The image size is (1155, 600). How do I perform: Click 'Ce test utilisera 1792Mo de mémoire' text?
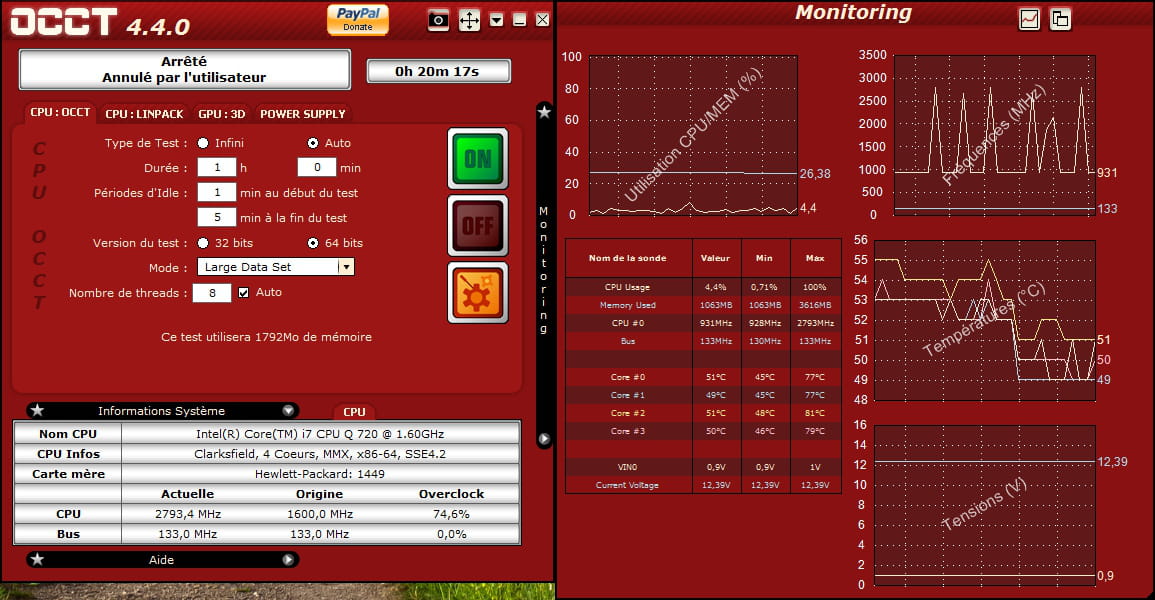[267, 337]
